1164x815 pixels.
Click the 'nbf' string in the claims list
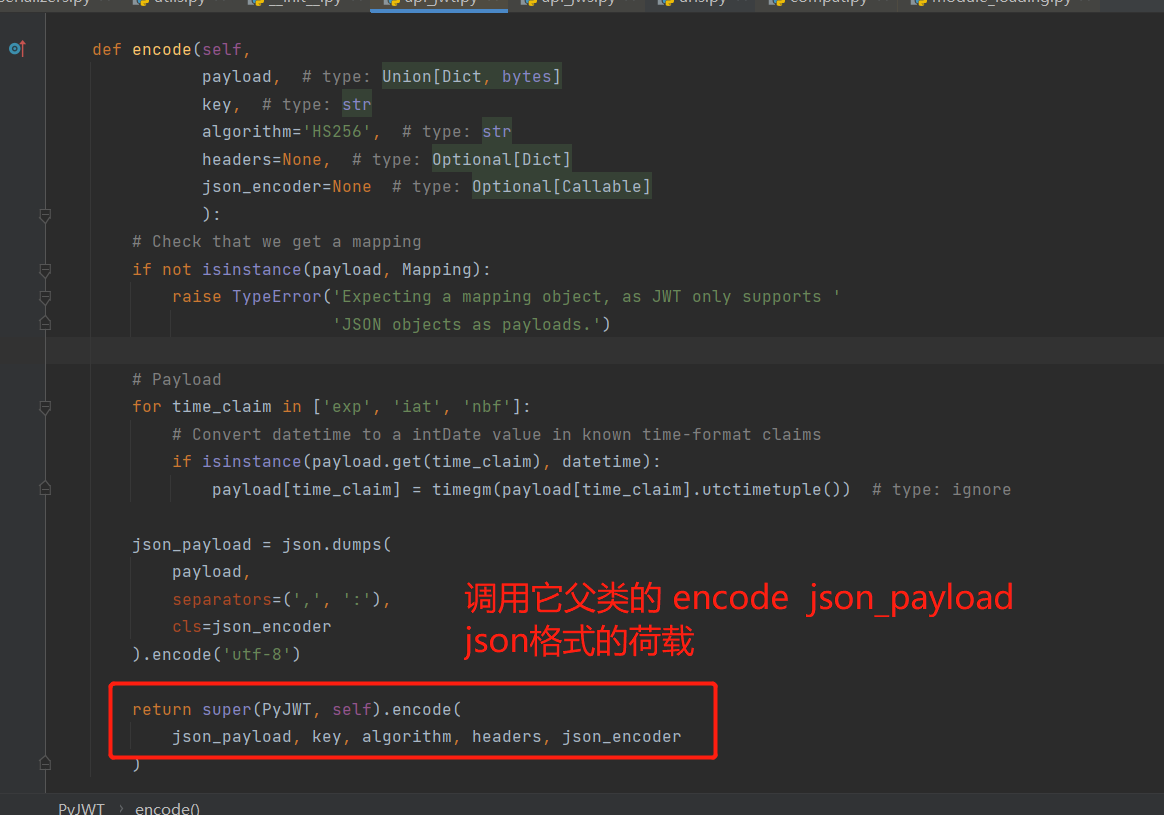(486, 407)
